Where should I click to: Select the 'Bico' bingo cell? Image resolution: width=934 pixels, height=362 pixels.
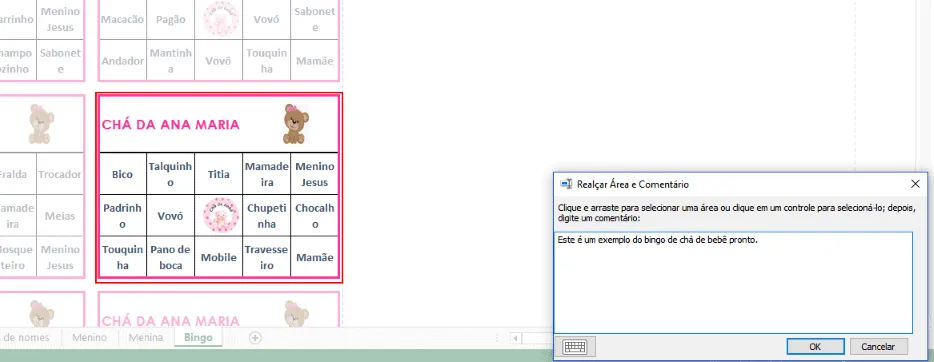(x=122, y=174)
